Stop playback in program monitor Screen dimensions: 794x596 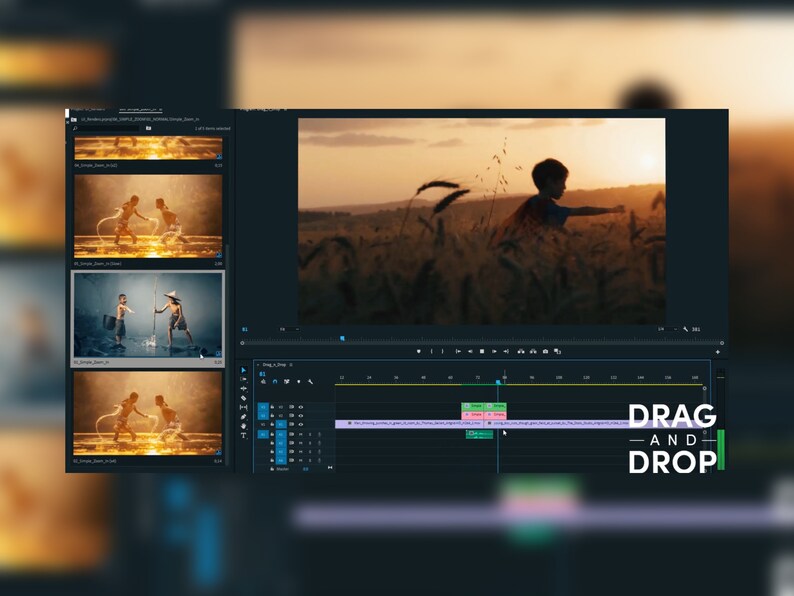point(482,351)
